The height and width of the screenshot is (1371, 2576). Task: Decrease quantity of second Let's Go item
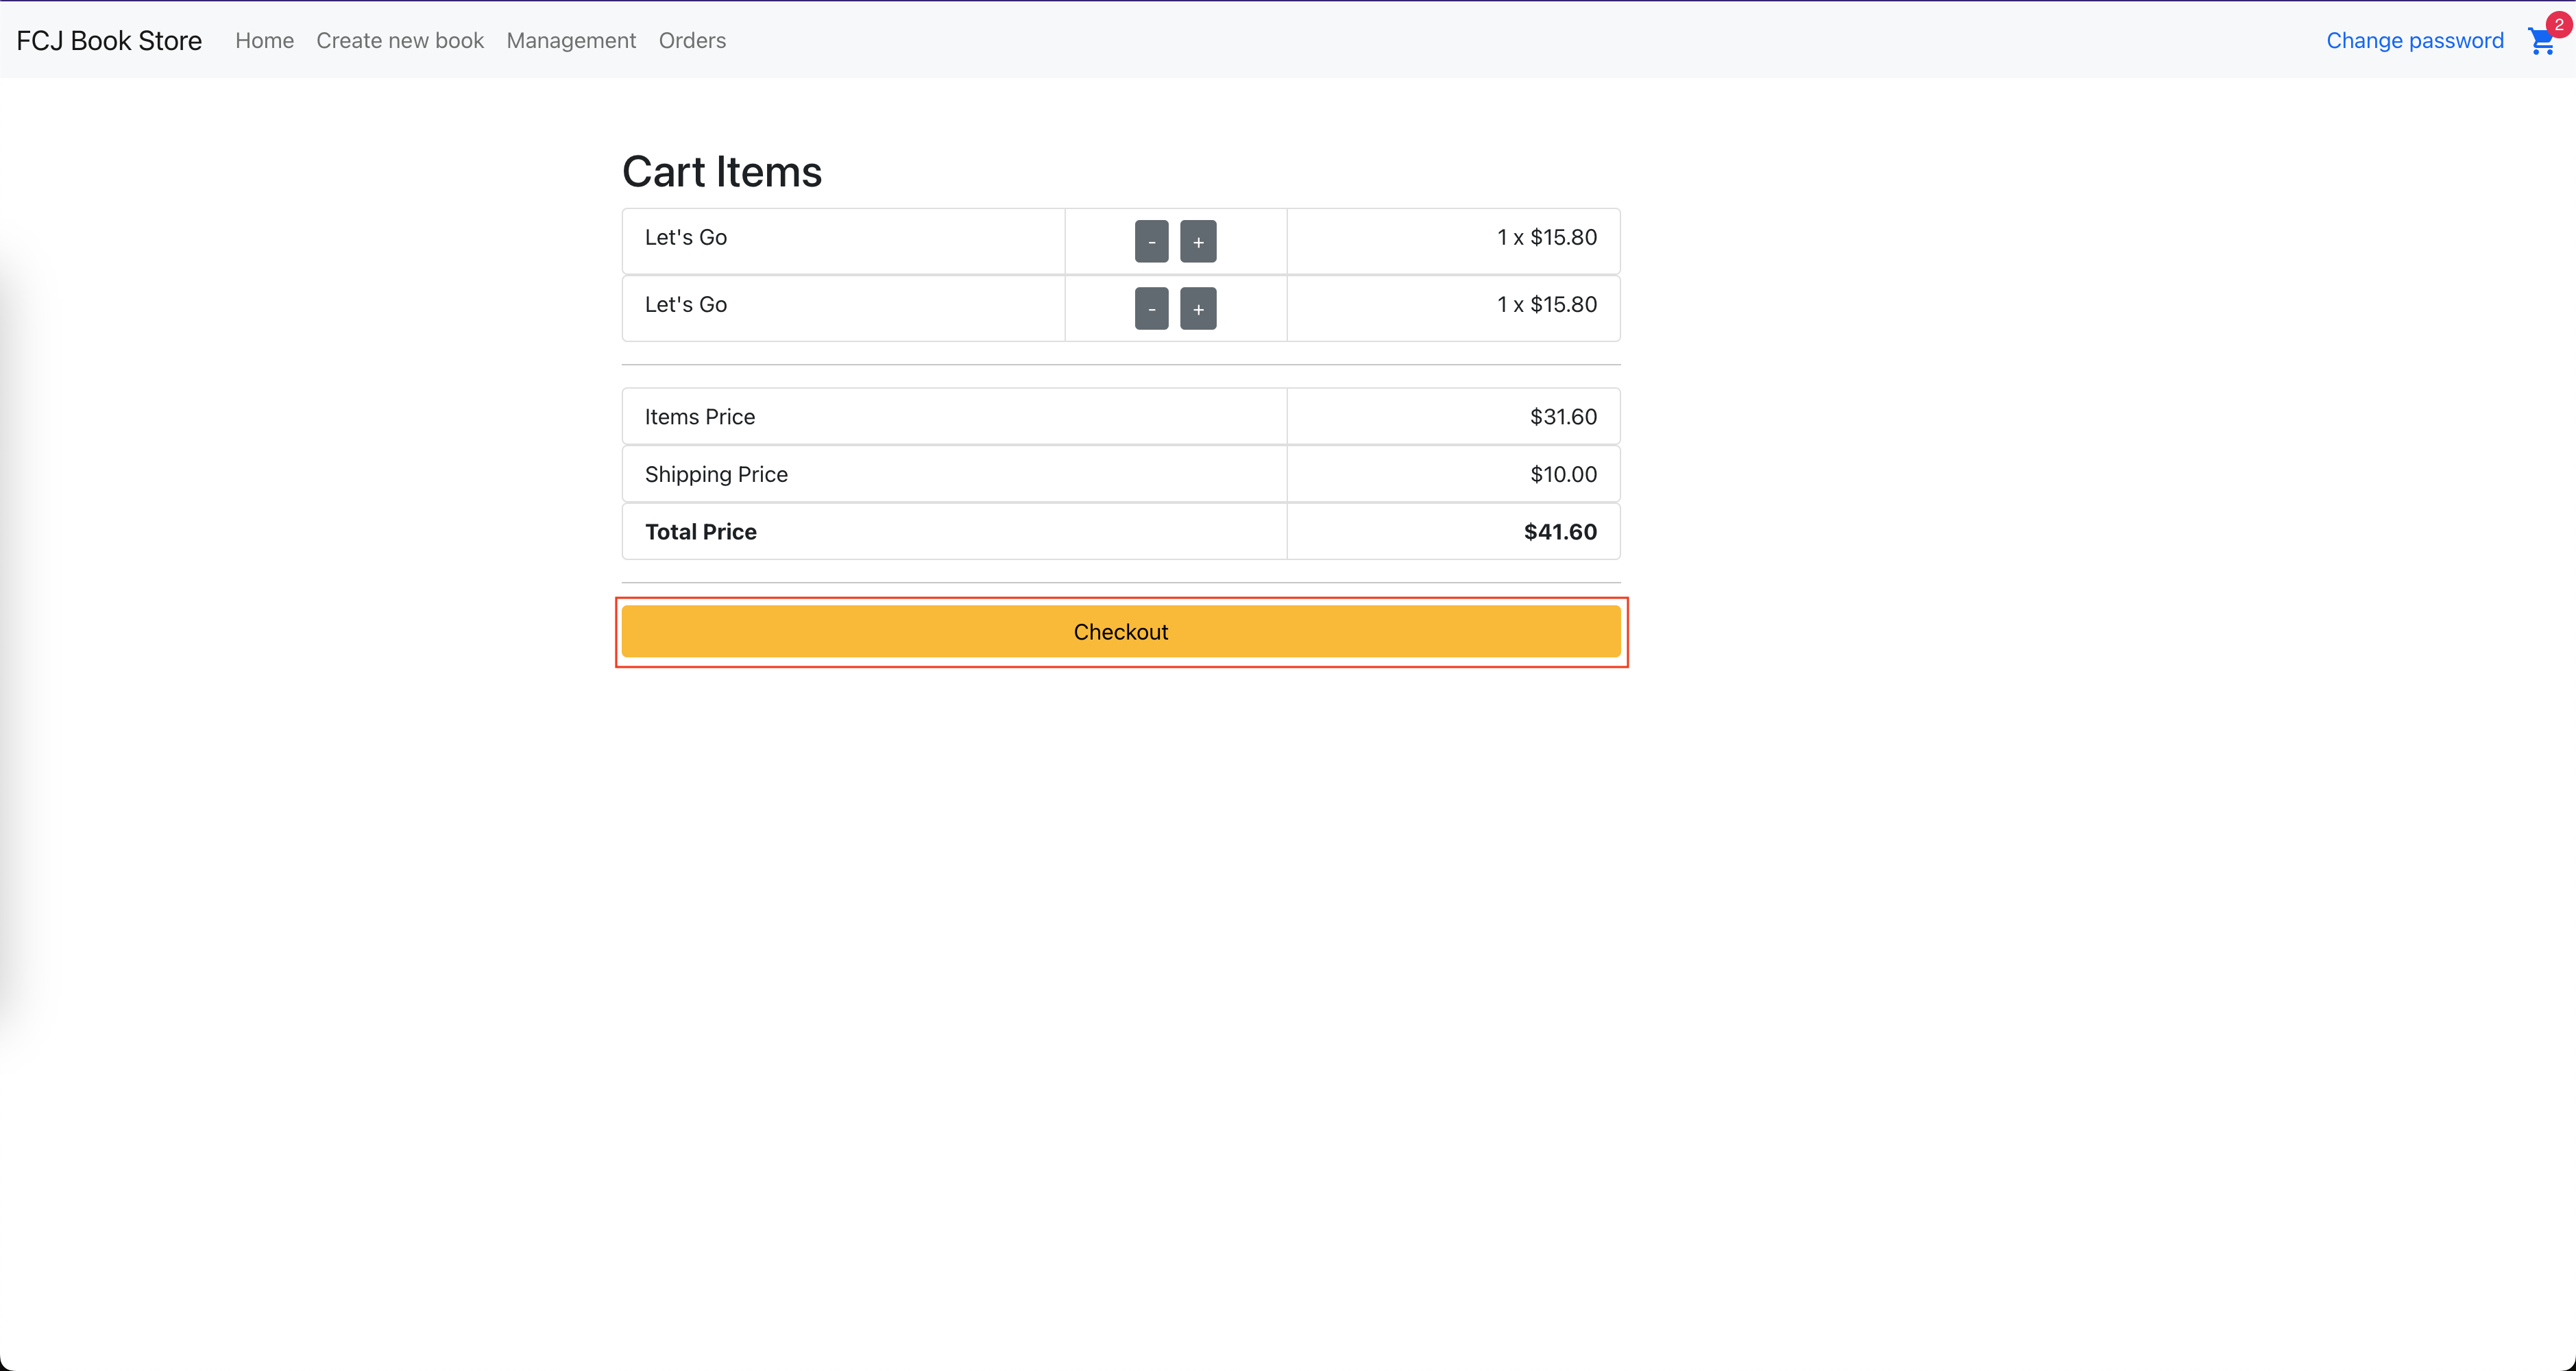tap(1151, 308)
